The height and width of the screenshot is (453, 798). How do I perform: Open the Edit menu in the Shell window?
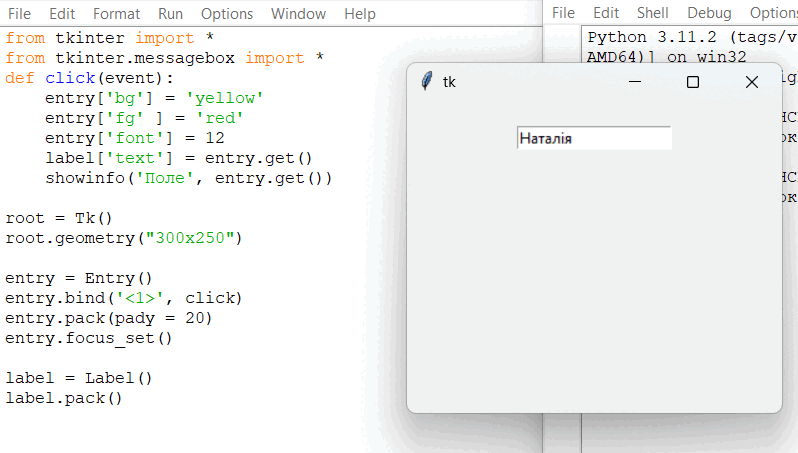tap(606, 13)
